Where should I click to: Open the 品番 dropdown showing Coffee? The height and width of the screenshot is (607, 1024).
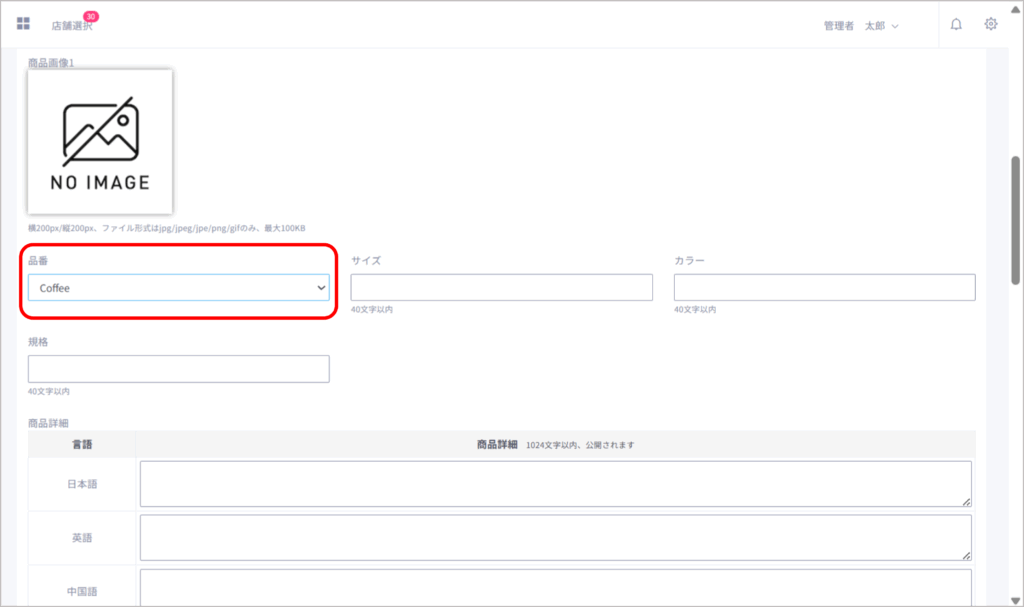point(178,288)
